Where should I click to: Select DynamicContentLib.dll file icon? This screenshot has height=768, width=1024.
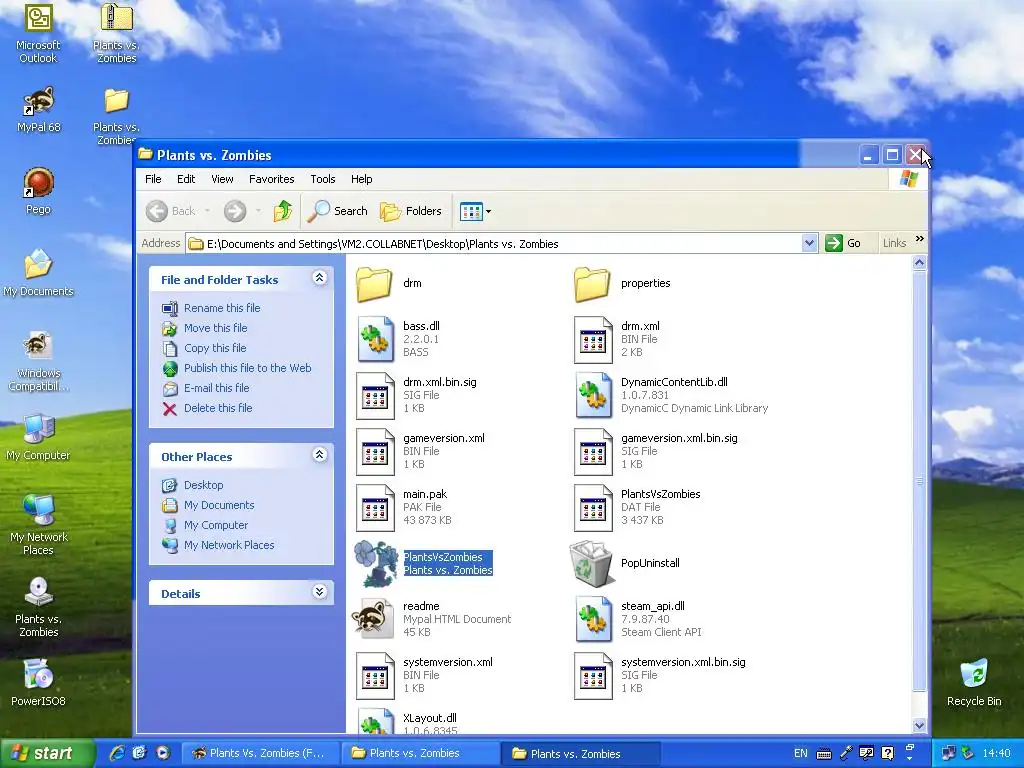tap(592, 395)
